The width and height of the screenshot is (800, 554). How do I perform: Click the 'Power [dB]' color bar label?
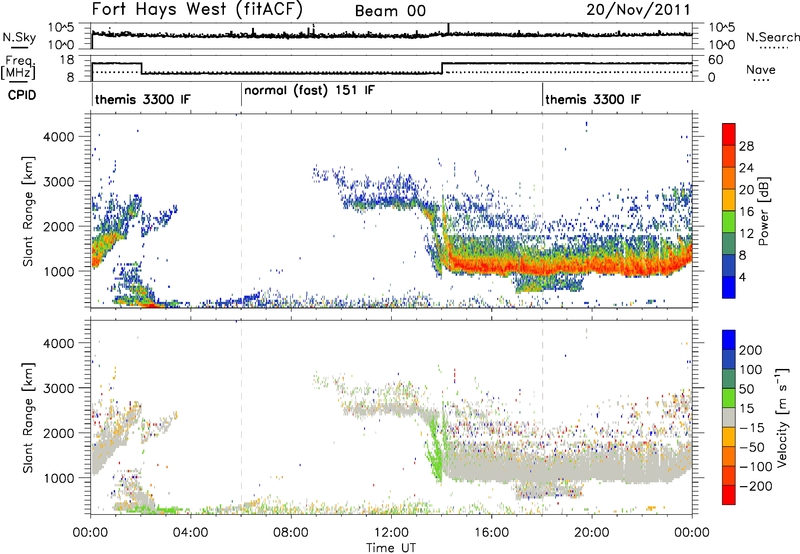764,211
